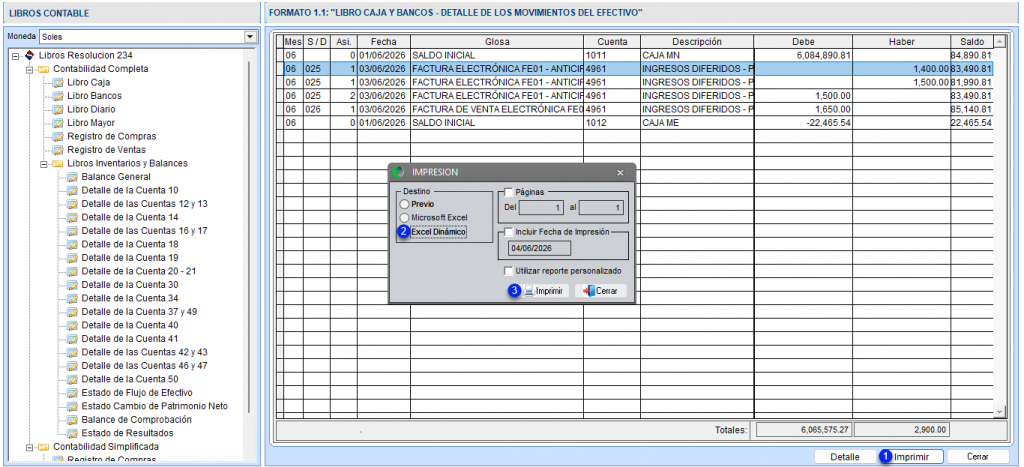Viewport: 1024px width, 467px height.
Task: Click the Detalle de la Cuenta 37 y 49 icon
Action: click(x=72, y=312)
